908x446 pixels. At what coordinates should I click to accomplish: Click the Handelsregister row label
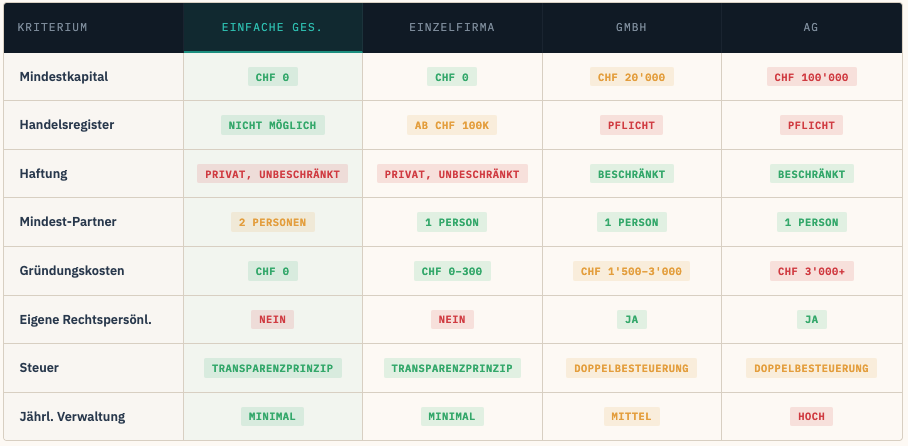tap(66, 126)
